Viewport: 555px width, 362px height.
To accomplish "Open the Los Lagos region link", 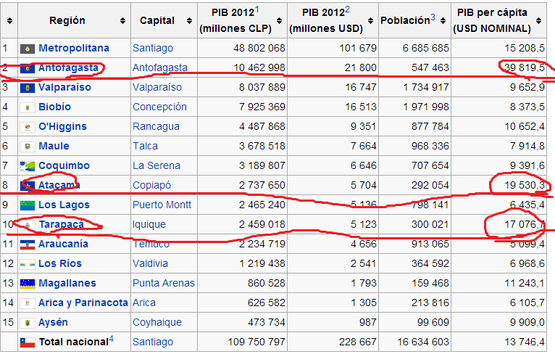I will click(x=64, y=205).
